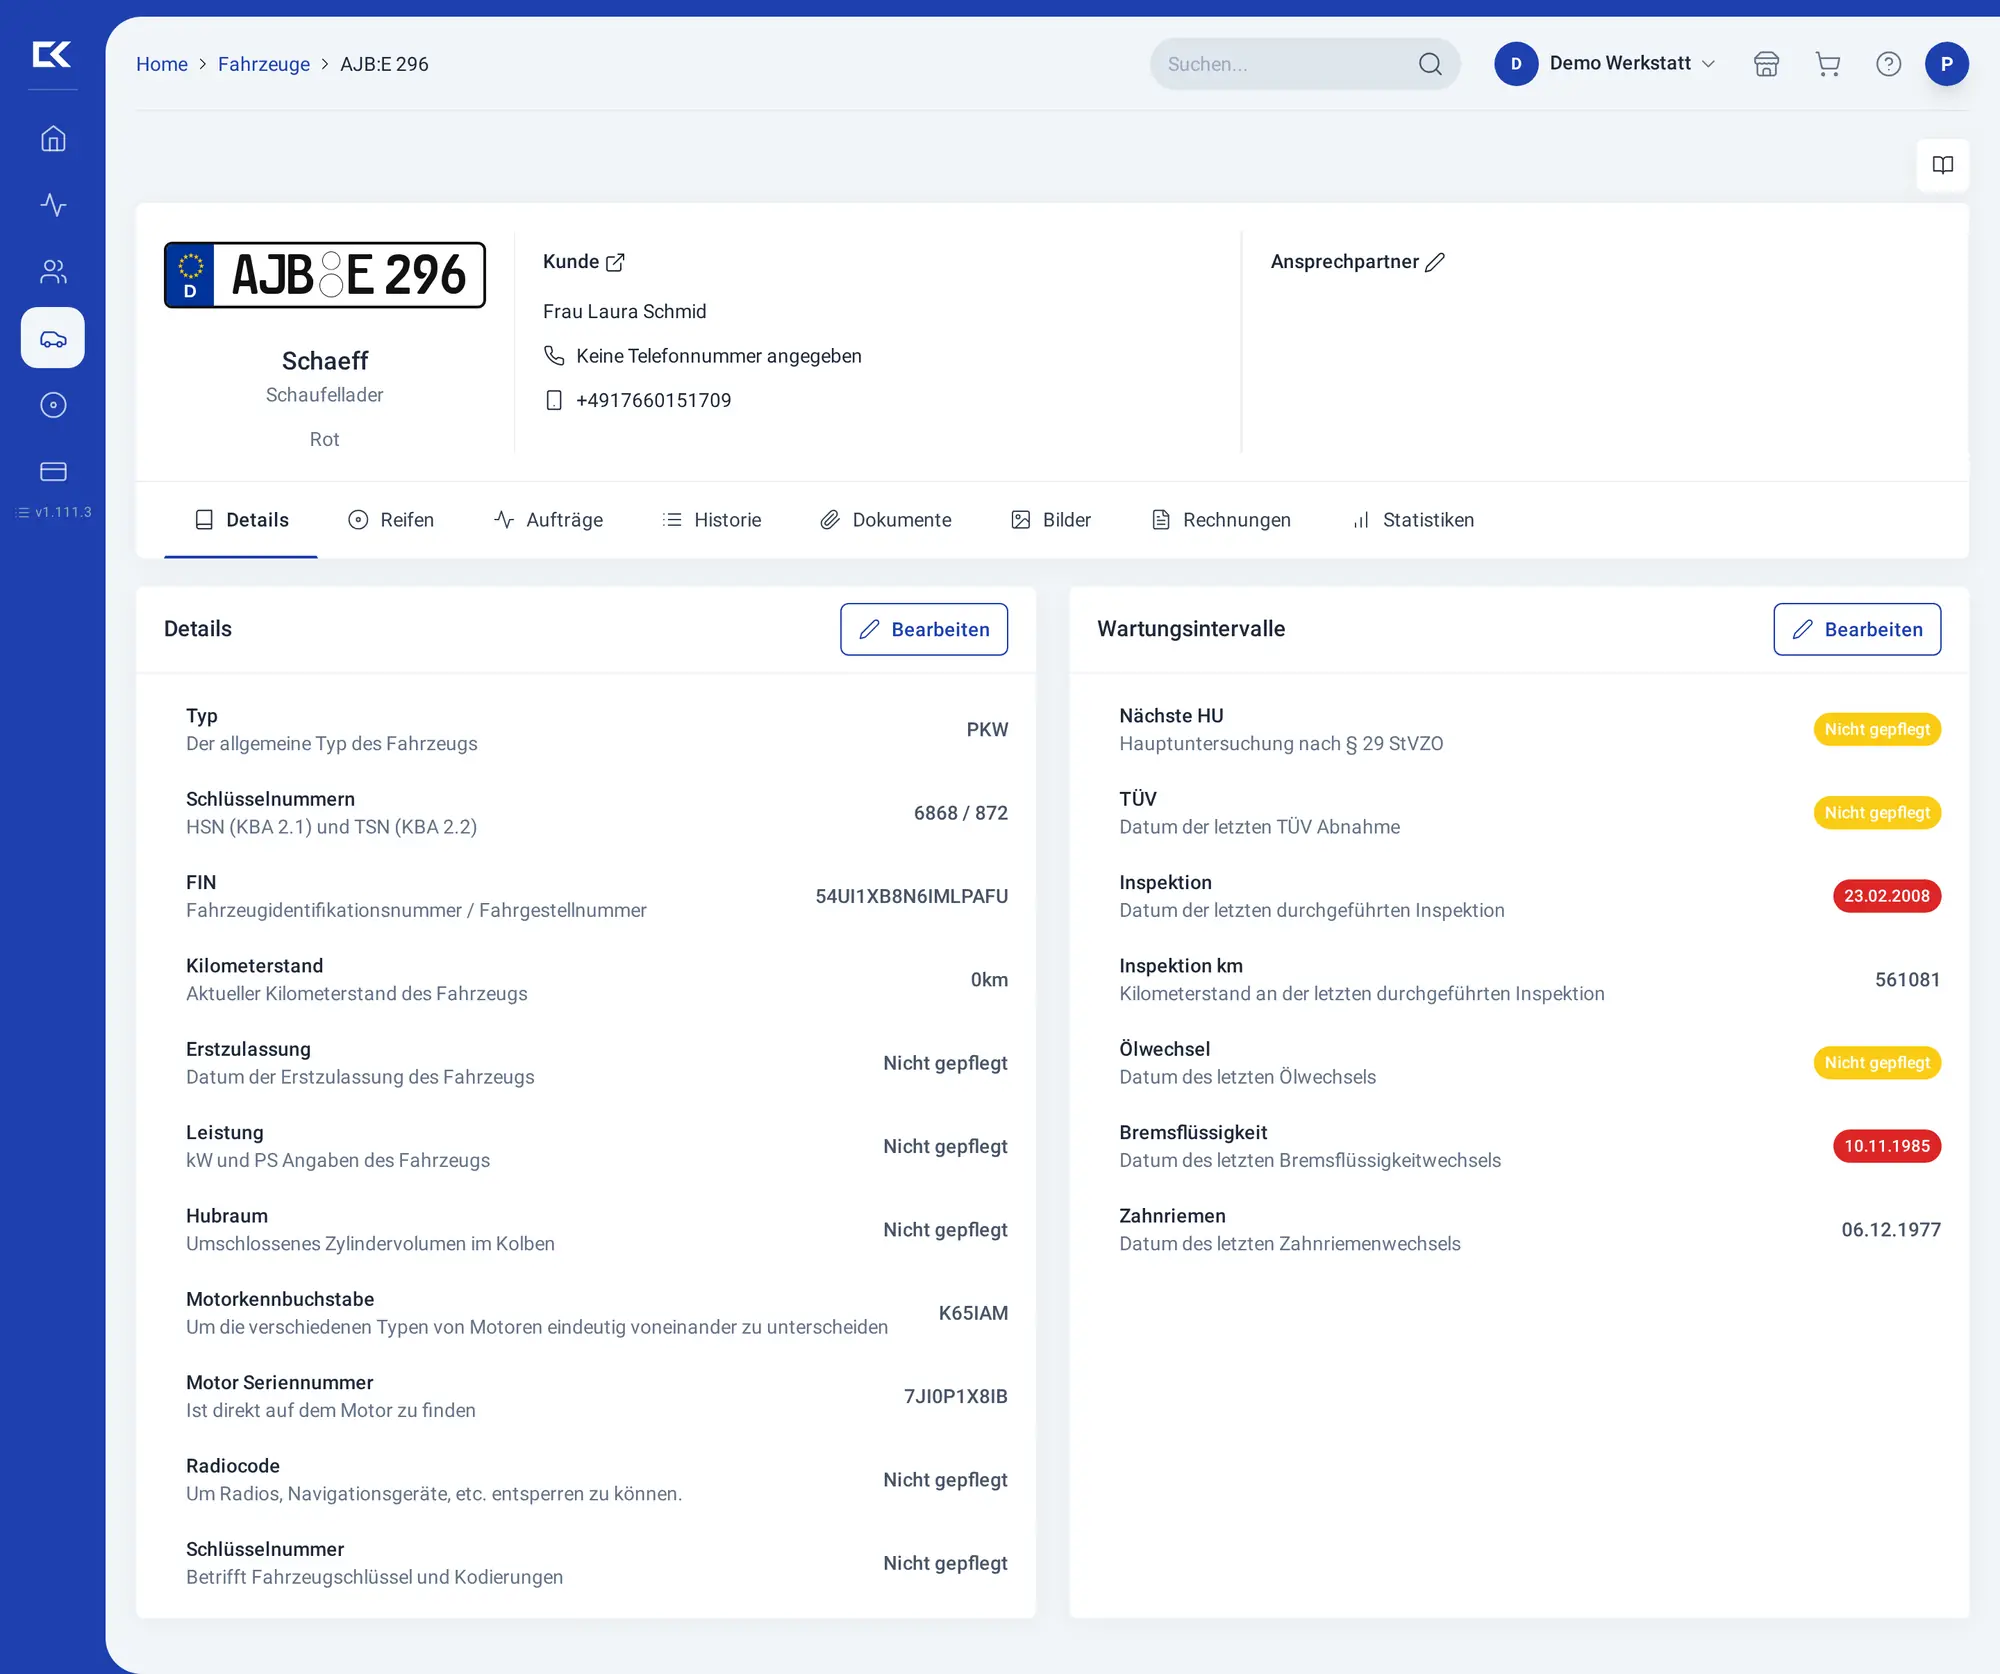The image size is (2000, 1674).
Task: Switch to the Details tab
Action: (x=241, y=520)
